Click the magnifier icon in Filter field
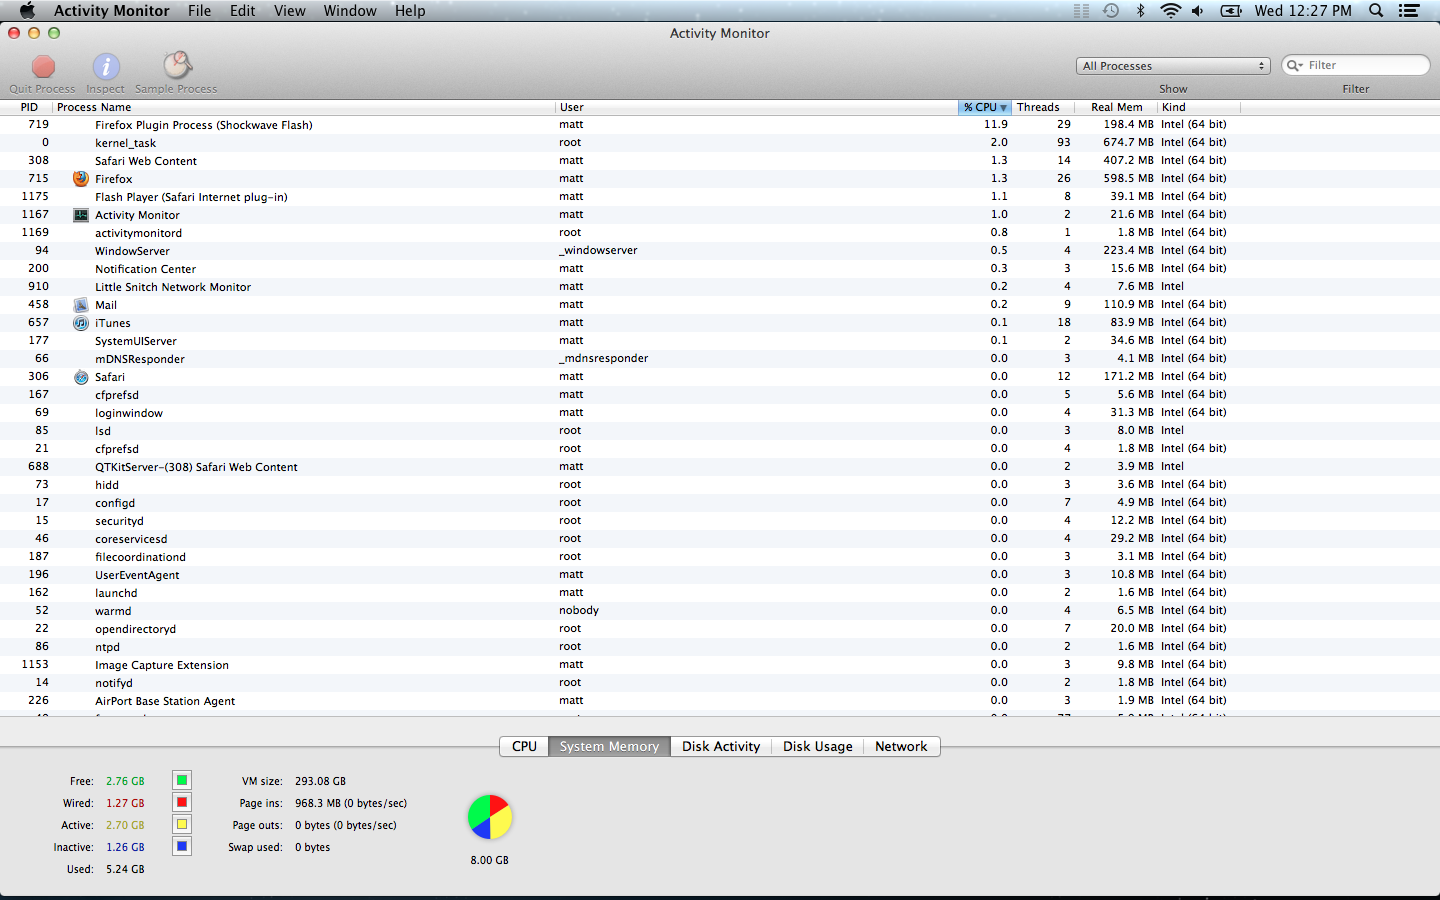This screenshot has height=900, width=1440. point(1295,65)
